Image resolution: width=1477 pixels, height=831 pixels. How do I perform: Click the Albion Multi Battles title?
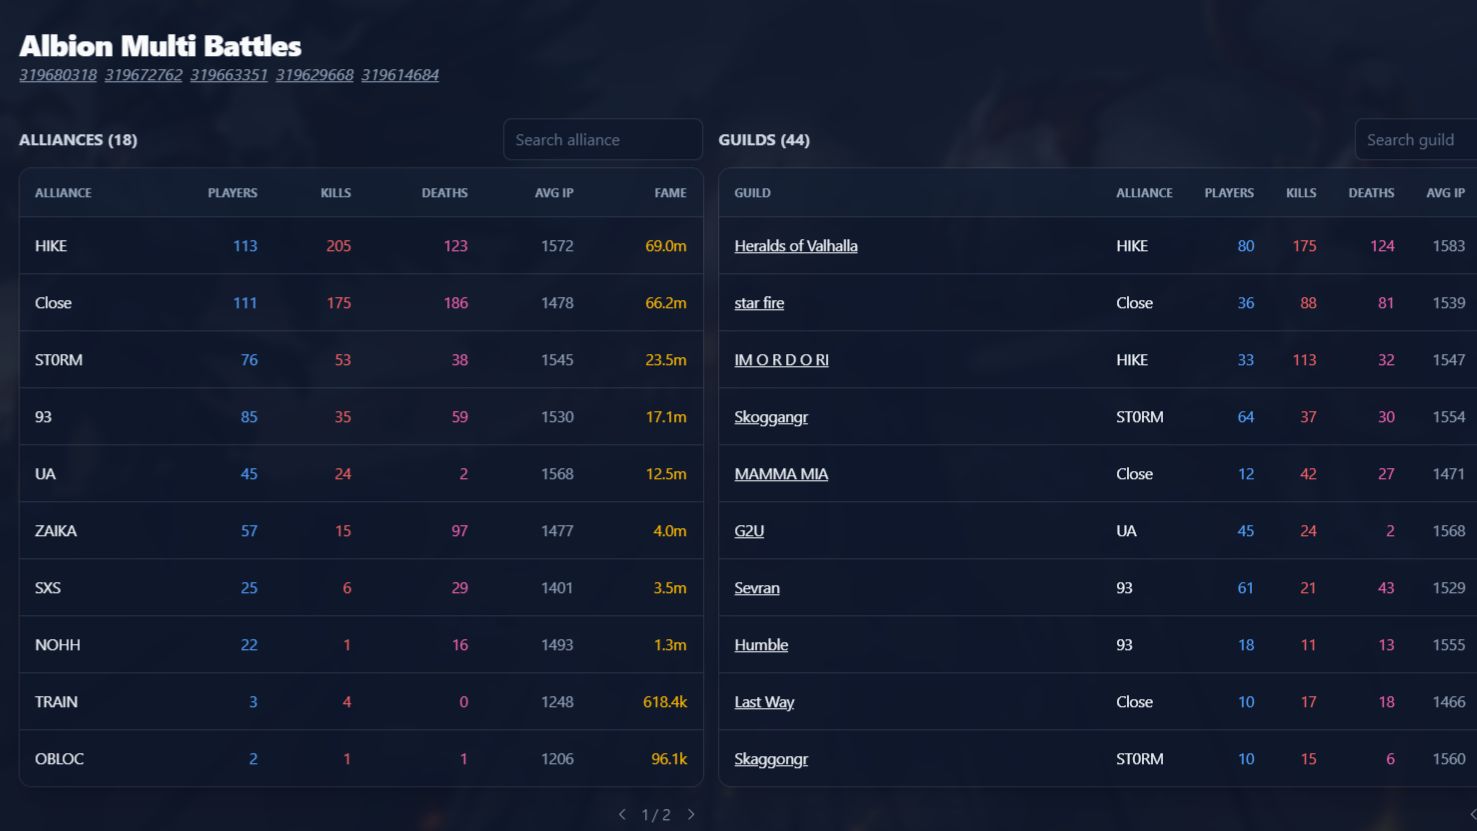[x=160, y=46]
